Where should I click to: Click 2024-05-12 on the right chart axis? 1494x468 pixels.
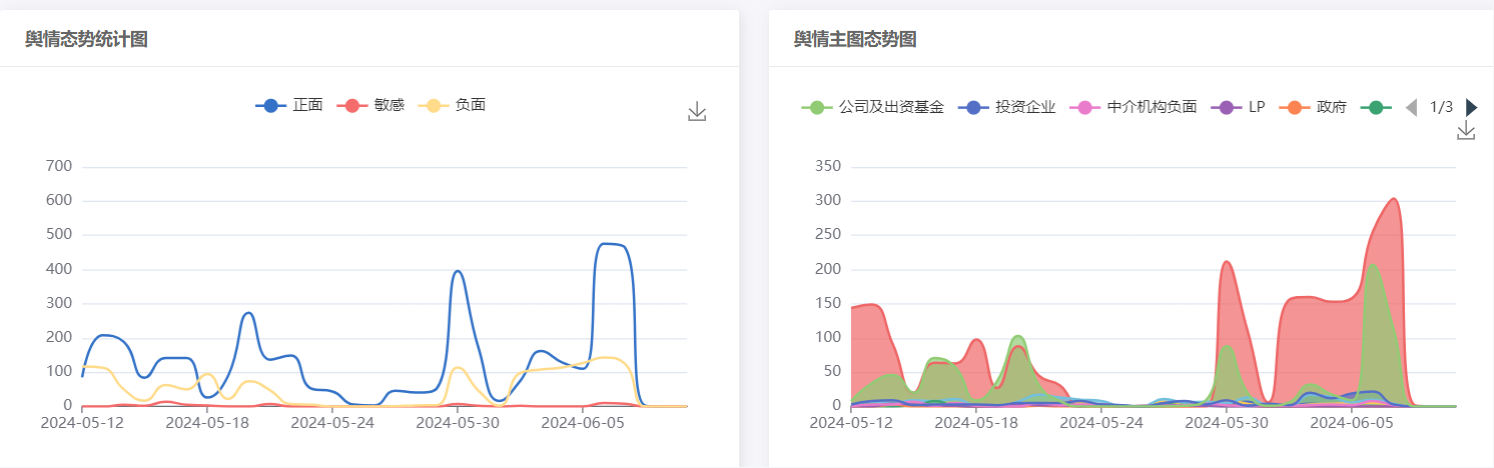(x=851, y=422)
